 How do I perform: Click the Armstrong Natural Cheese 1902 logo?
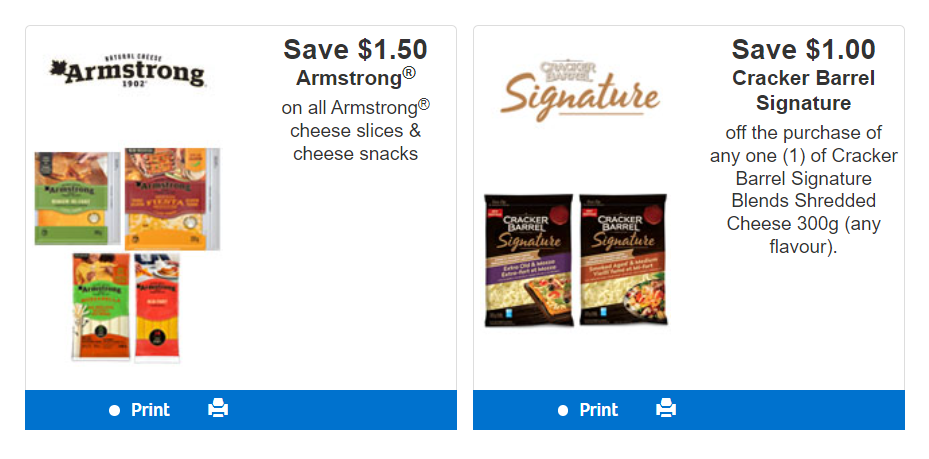[x=127, y=72]
